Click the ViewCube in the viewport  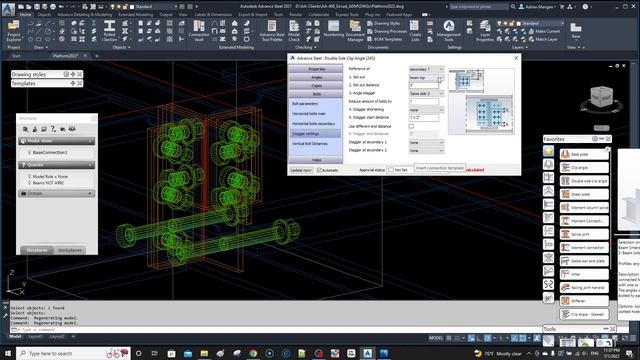(x=602, y=97)
